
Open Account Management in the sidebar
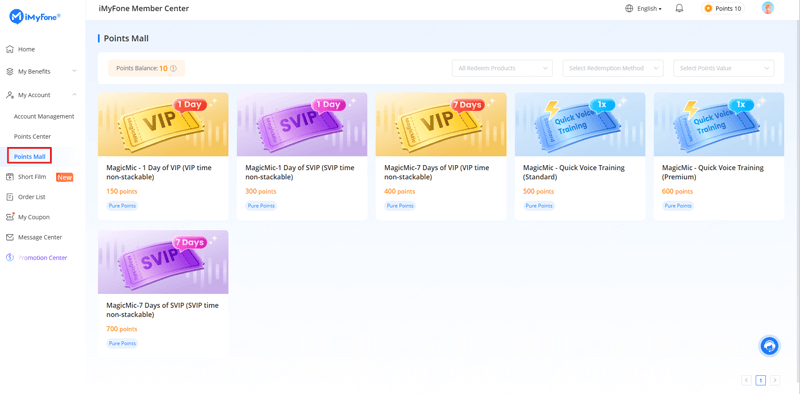[44, 116]
